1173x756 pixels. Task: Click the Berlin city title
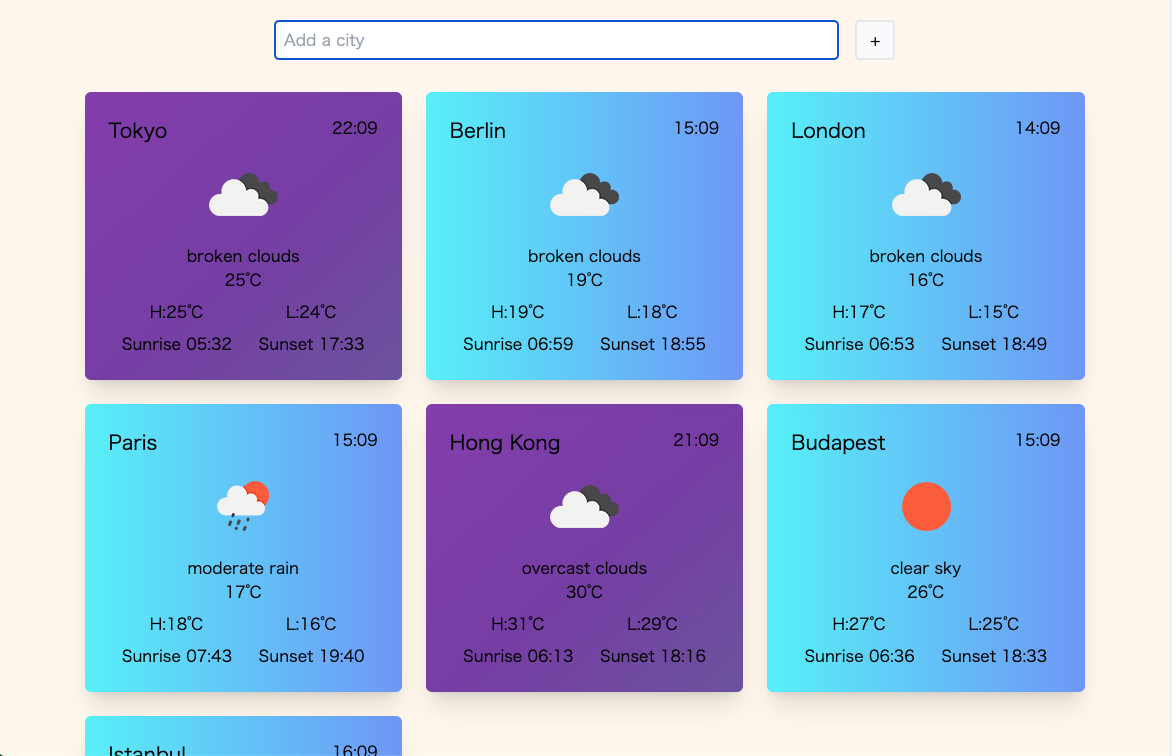click(x=478, y=131)
